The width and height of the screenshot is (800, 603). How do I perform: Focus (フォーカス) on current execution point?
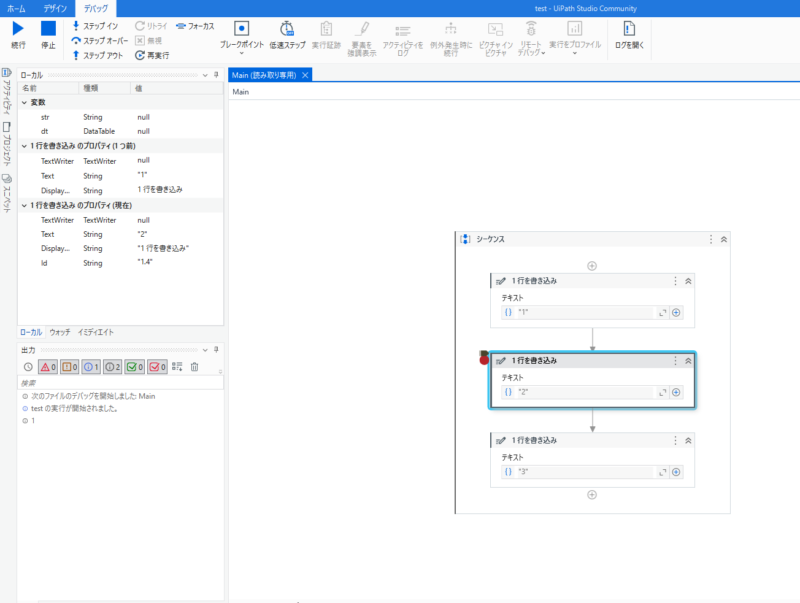(x=195, y=26)
